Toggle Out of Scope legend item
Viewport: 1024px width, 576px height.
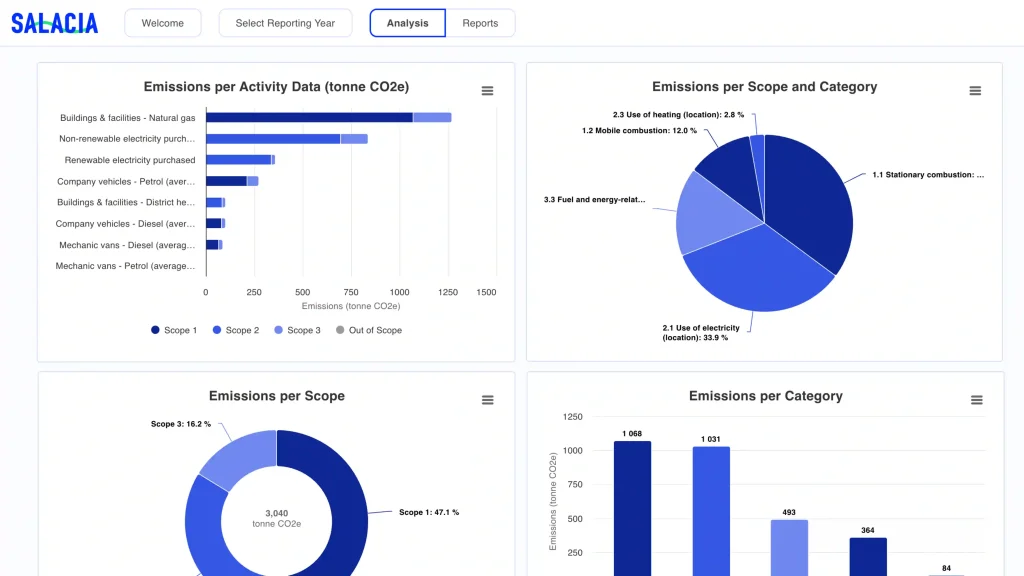click(x=369, y=330)
